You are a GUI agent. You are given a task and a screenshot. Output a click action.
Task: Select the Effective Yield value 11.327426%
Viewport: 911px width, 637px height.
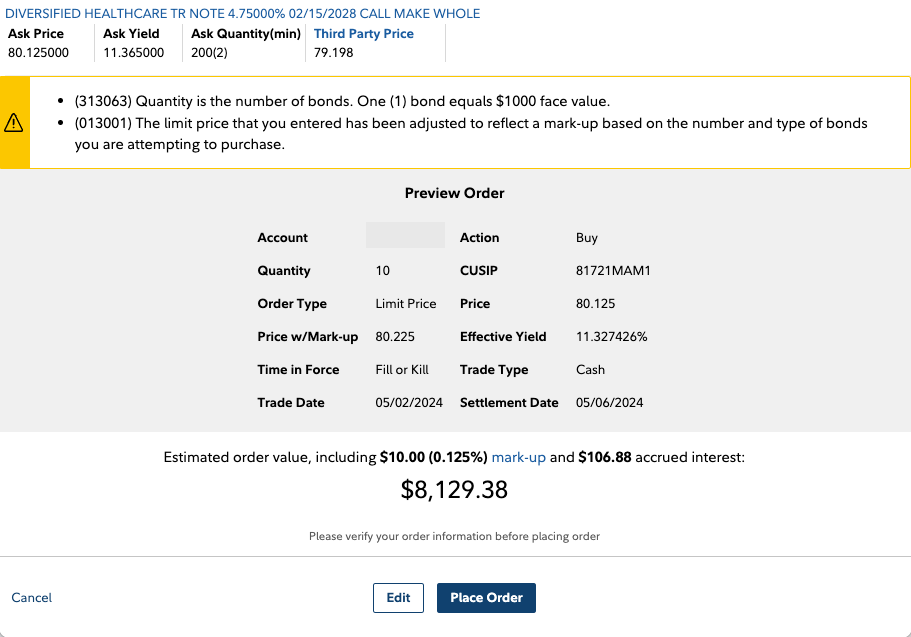[x=611, y=337]
